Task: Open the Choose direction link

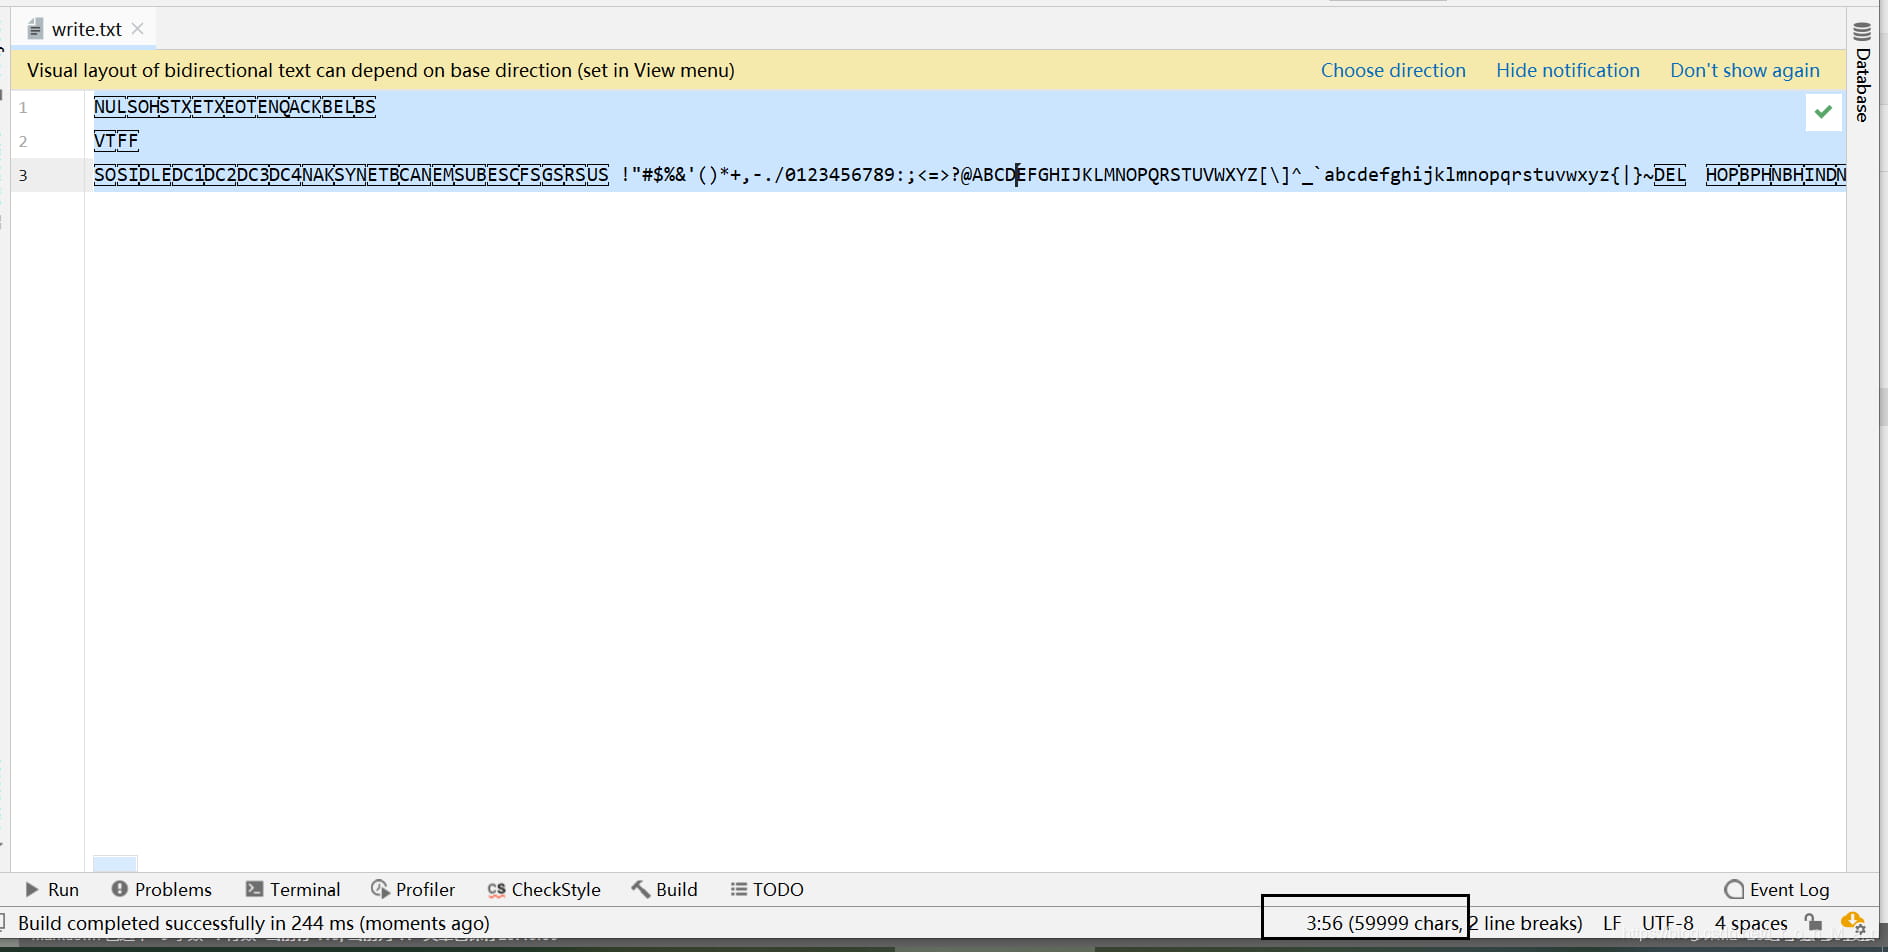Action: (x=1393, y=70)
